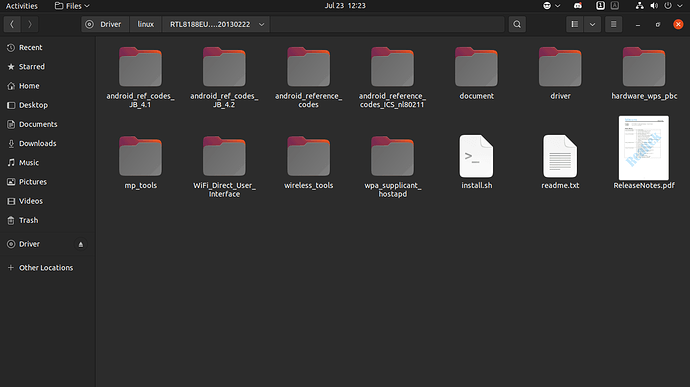Go back with the left arrow button

coord(12,24)
